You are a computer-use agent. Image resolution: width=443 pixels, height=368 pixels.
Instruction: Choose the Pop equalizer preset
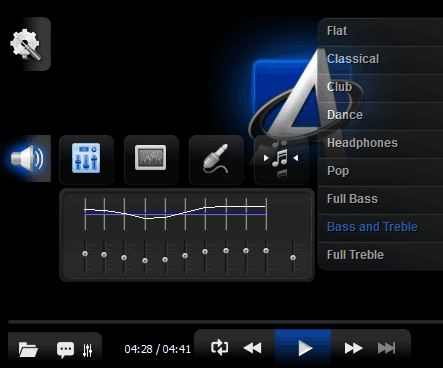click(x=381, y=171)
